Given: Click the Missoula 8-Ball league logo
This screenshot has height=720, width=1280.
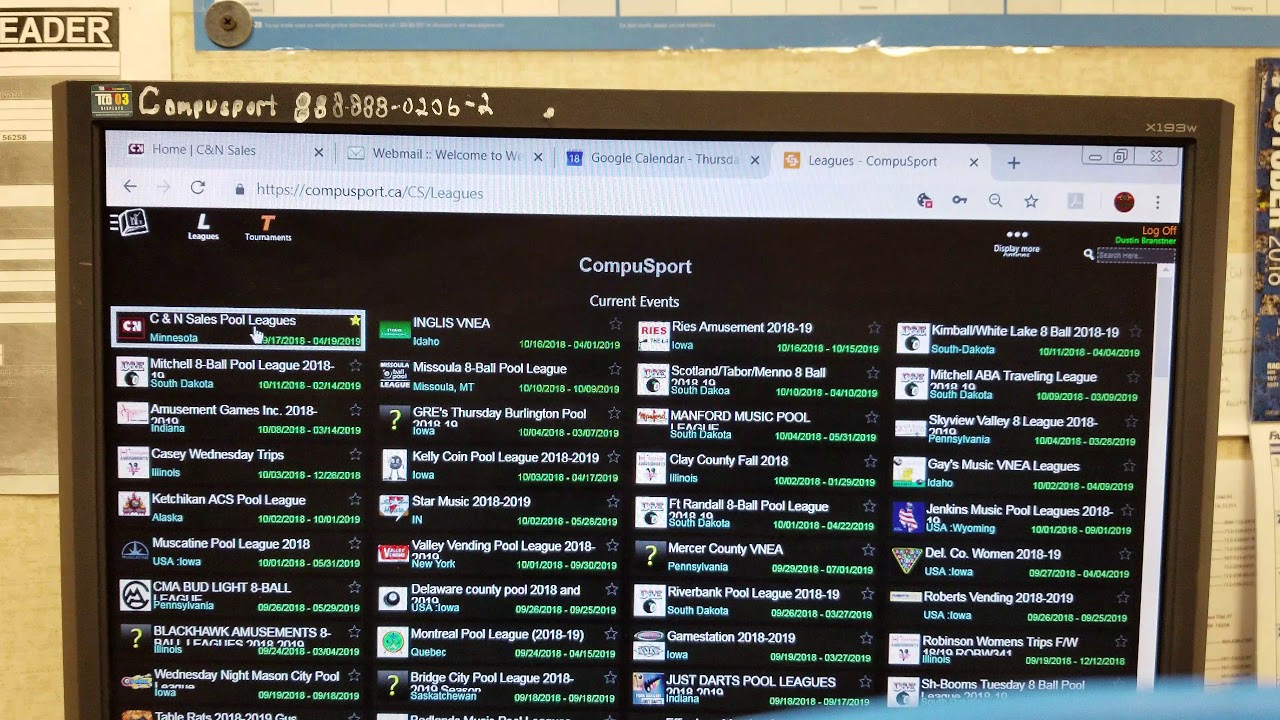Looking at the screenshot, I should pyautogui.click(x=394, y=375).
